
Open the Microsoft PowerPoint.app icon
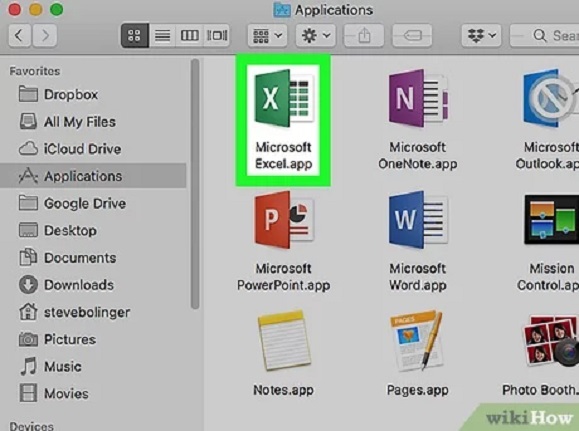284,220
